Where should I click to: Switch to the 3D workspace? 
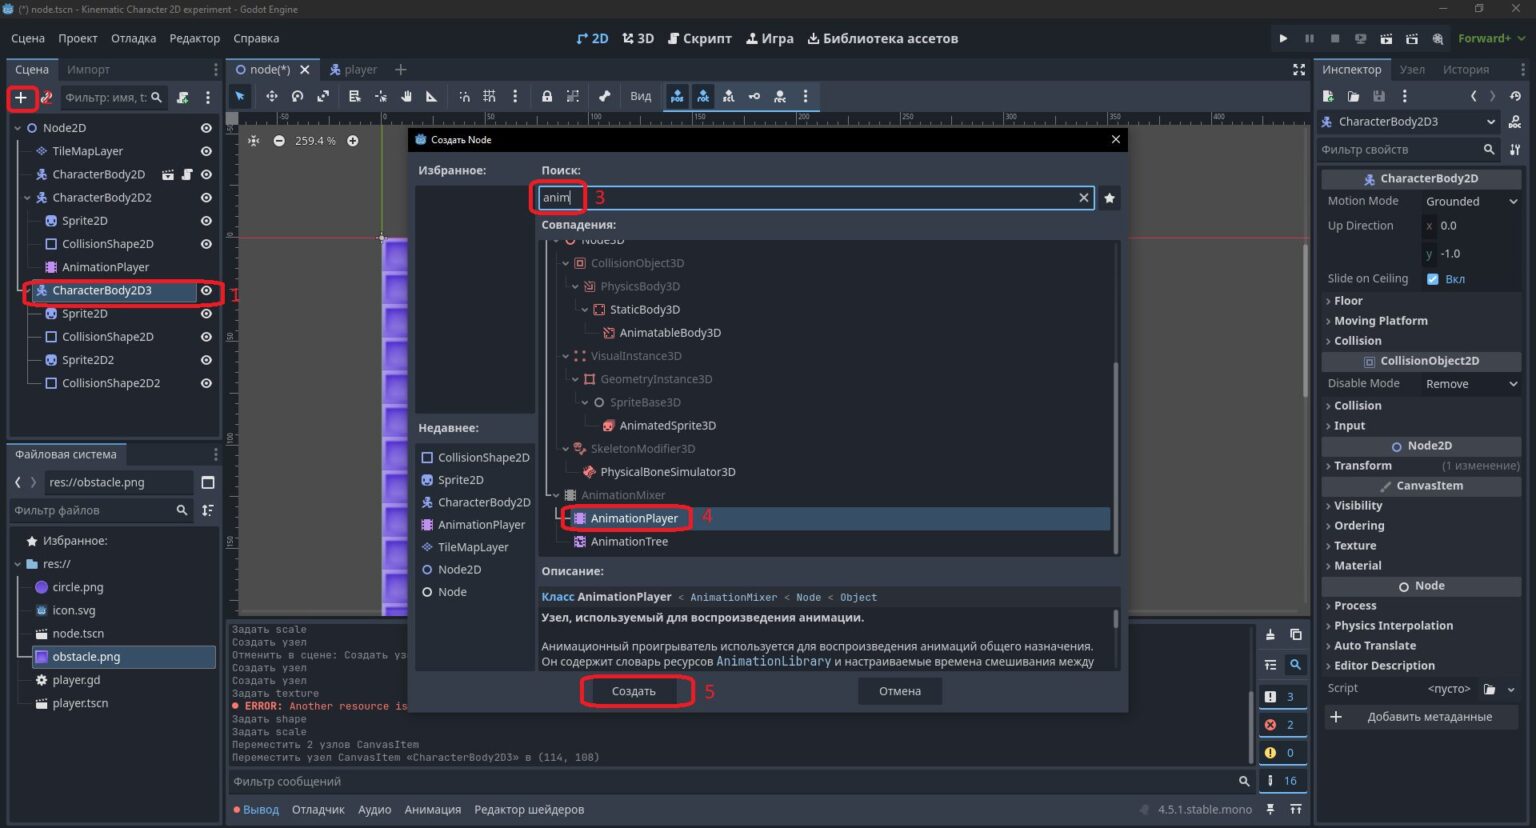coord(638,38)
